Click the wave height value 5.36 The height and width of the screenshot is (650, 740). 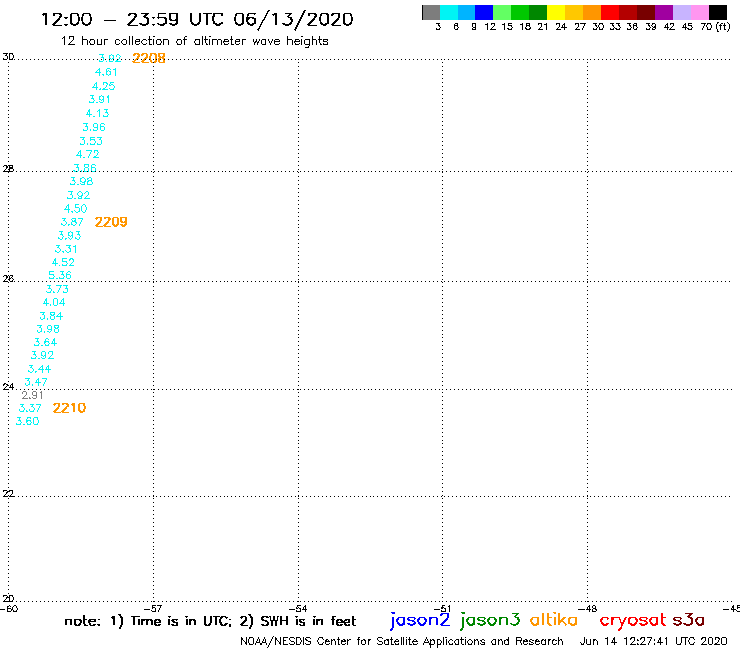(x=60, y=275)
